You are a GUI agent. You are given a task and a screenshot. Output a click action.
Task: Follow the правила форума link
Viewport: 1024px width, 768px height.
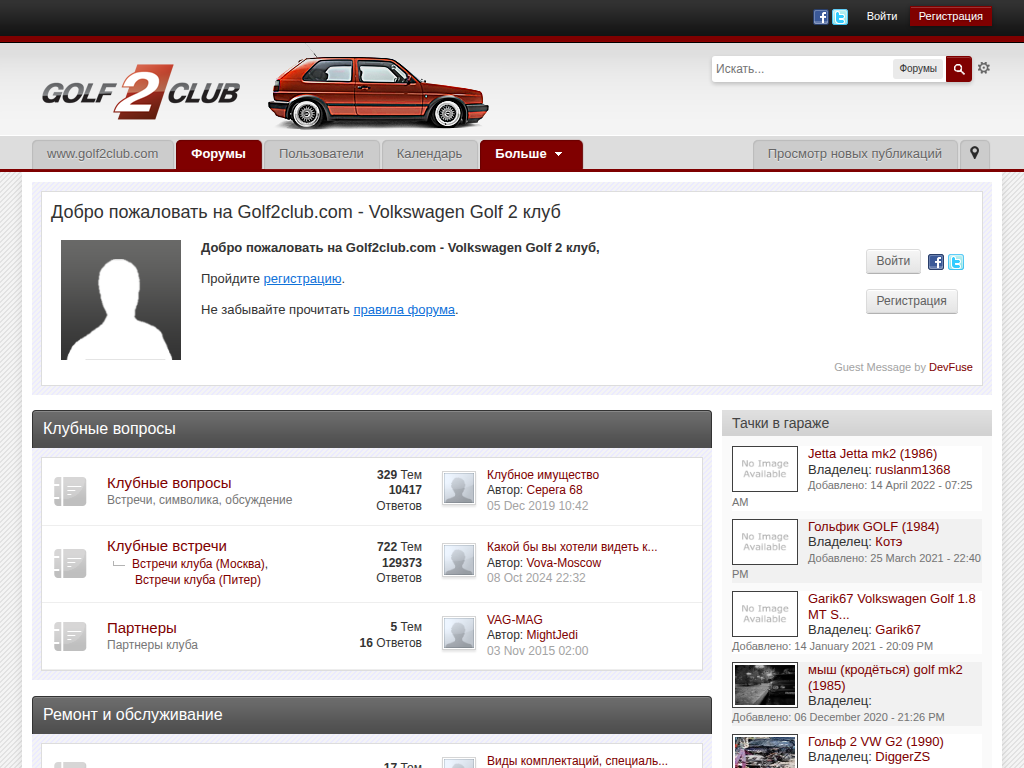pyautogui.click(x=404, y=310)
